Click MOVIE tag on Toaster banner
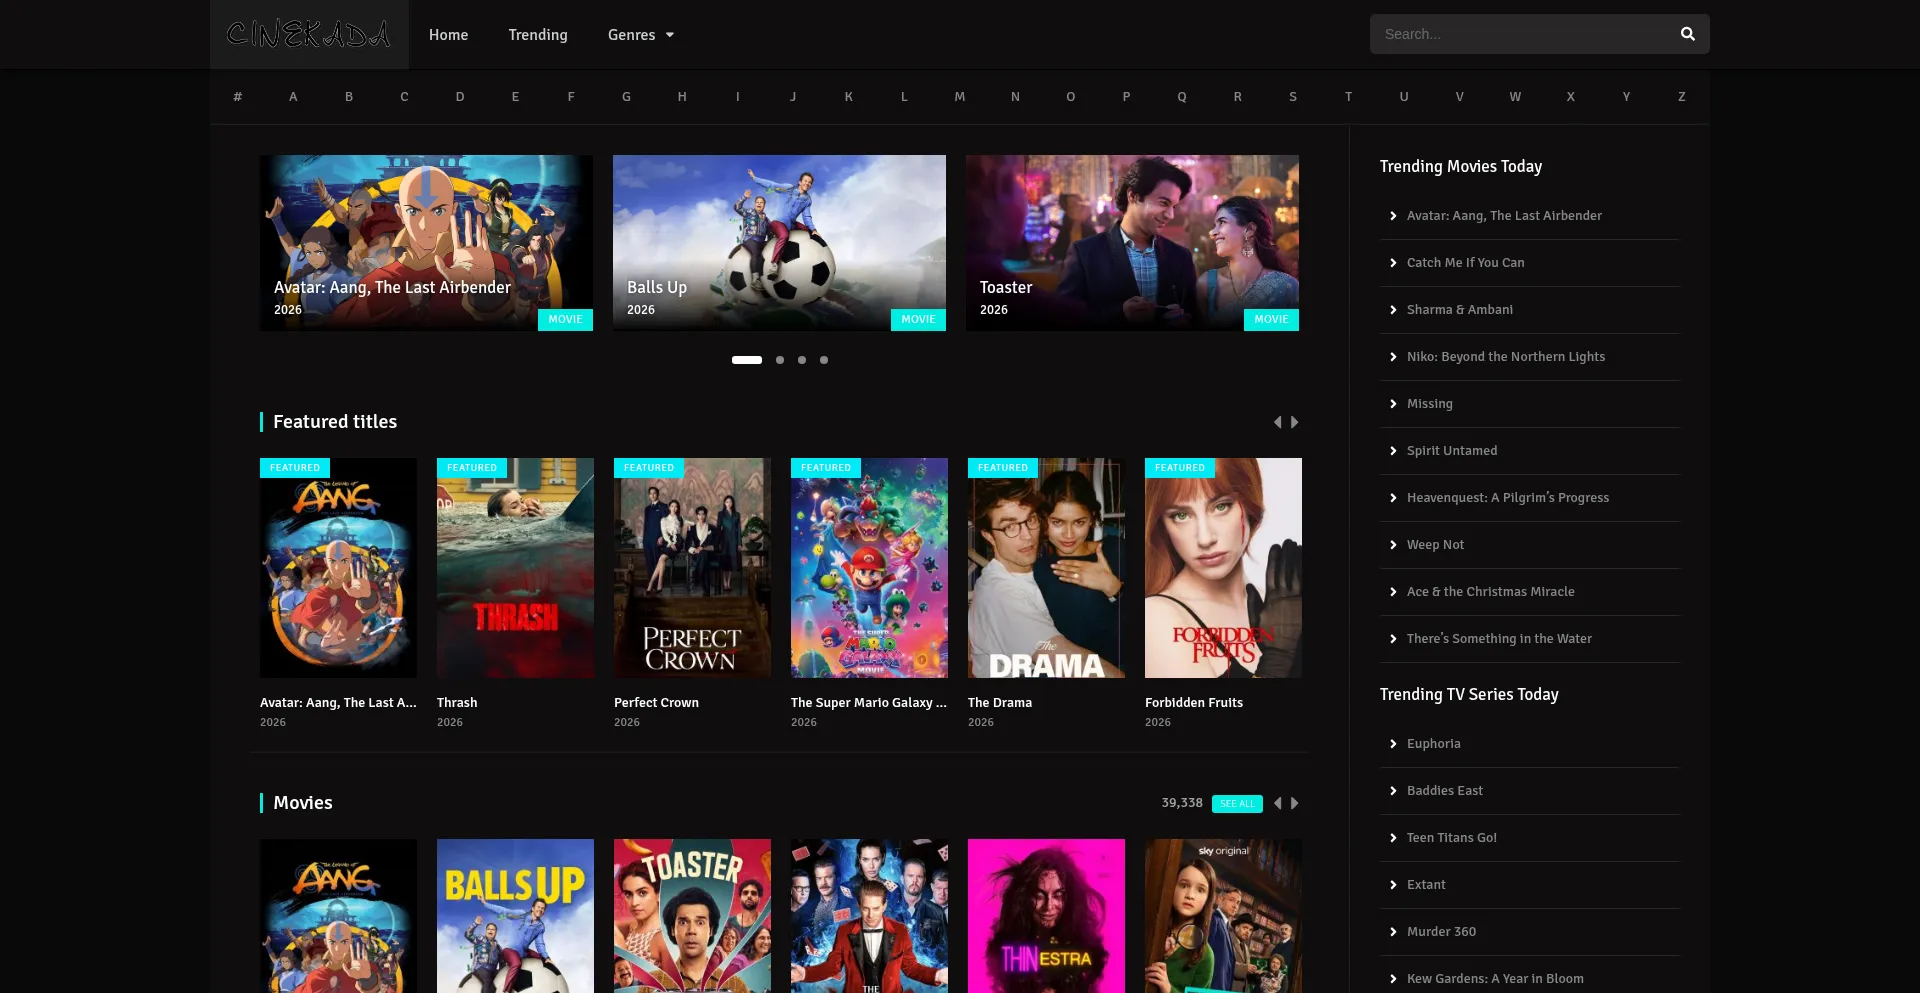The image size is (1920, 993). point(1271,320)
